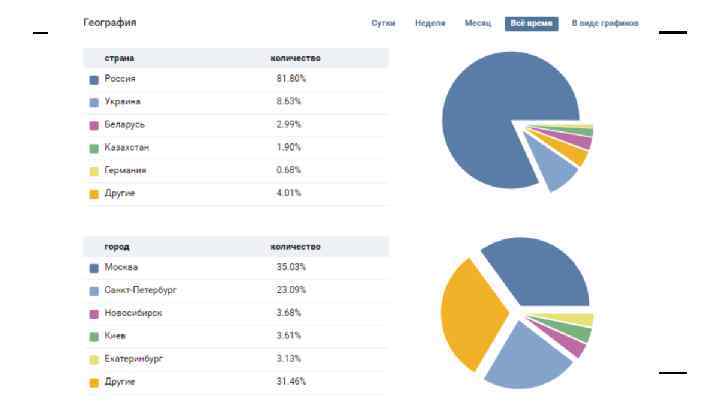This screenshot has height=405, width=720.
Task: Select the Всё время tab
Action: 532,23
